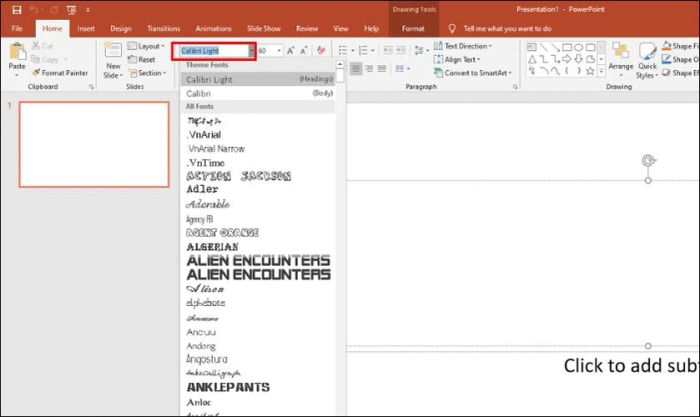Image resolution: width=700 pixels, height=417 pixels.
Task: Select slide 1 thumbnail
Action: (x=94, y=144)
